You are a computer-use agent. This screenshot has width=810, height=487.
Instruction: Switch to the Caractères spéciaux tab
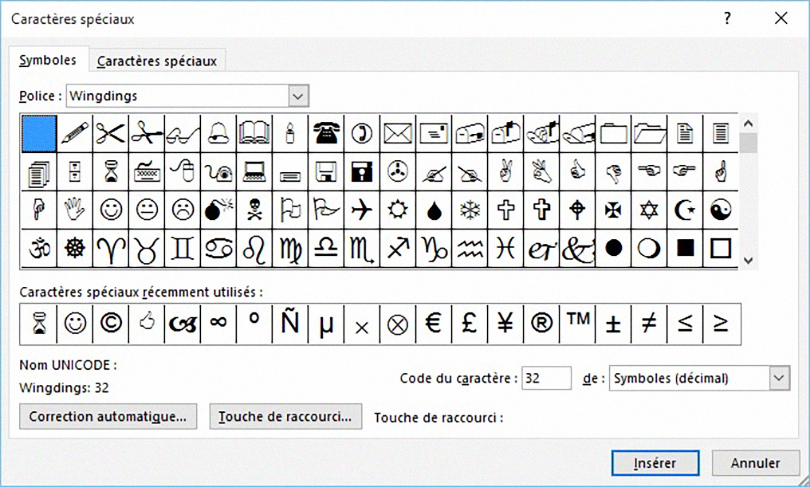157,60
